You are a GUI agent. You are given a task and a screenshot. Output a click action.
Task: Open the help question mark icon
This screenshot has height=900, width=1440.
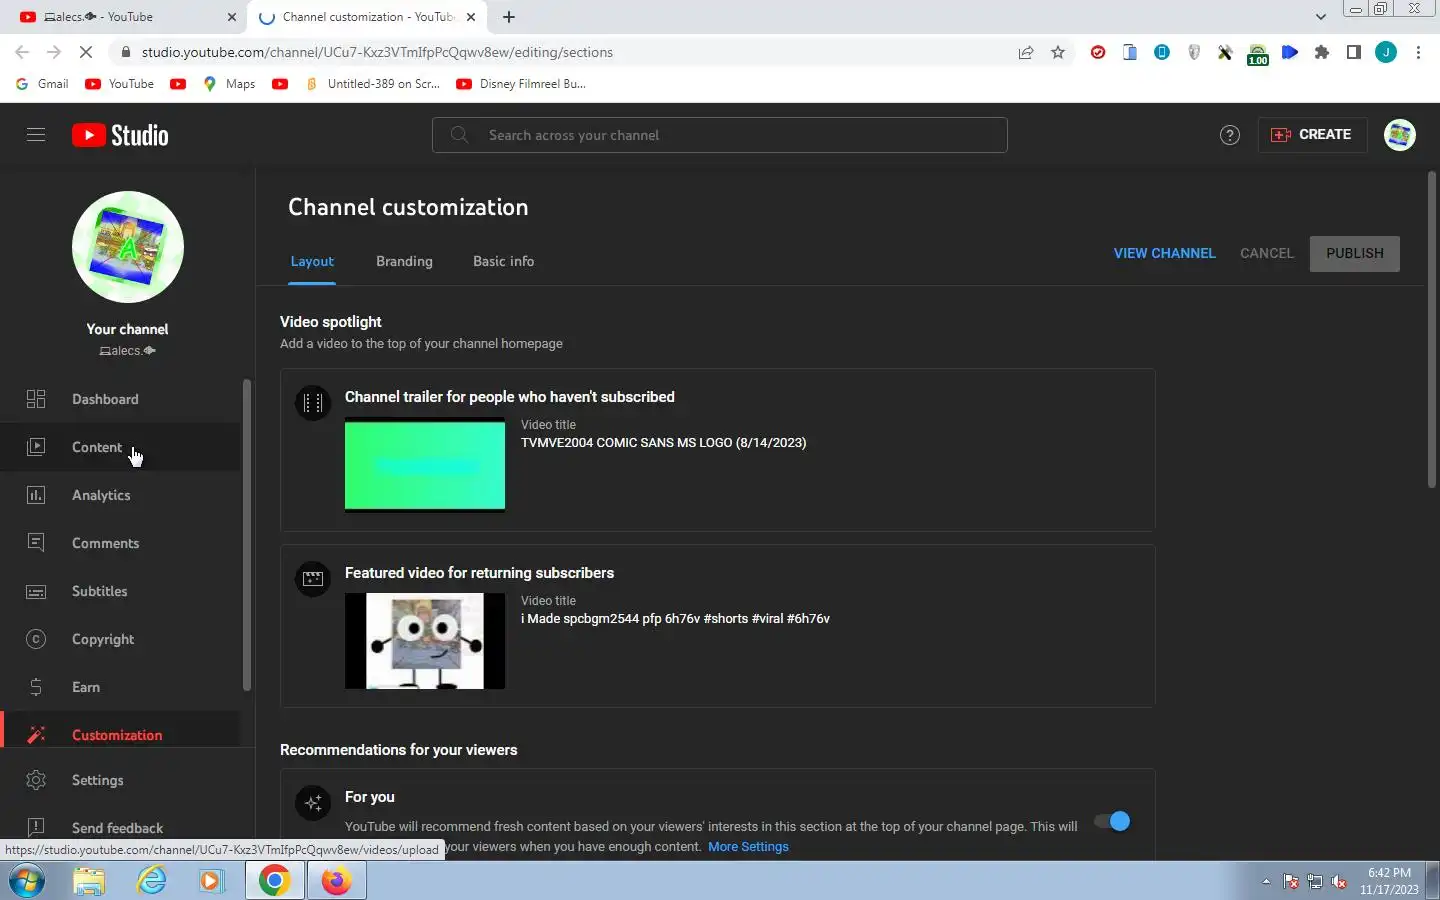coord(1230,135)
